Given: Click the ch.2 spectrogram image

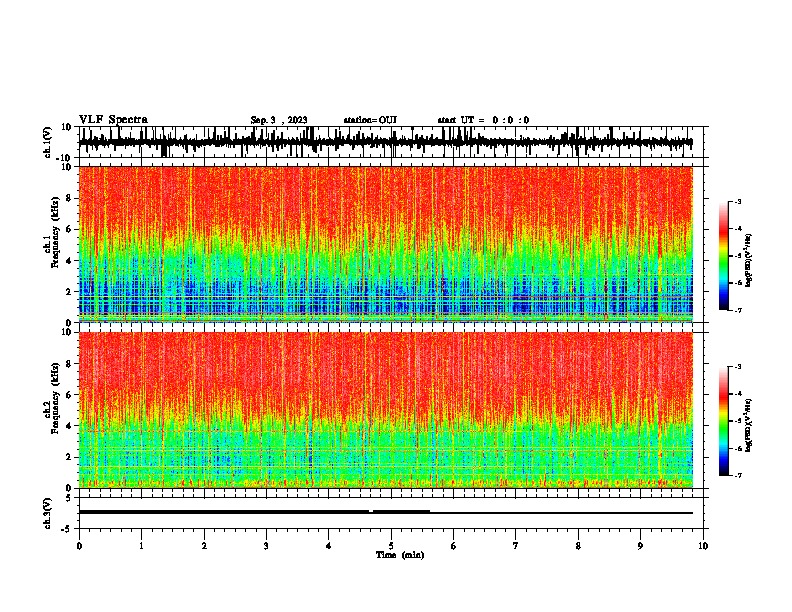Looking at the screenshot, I should (385, 410).
